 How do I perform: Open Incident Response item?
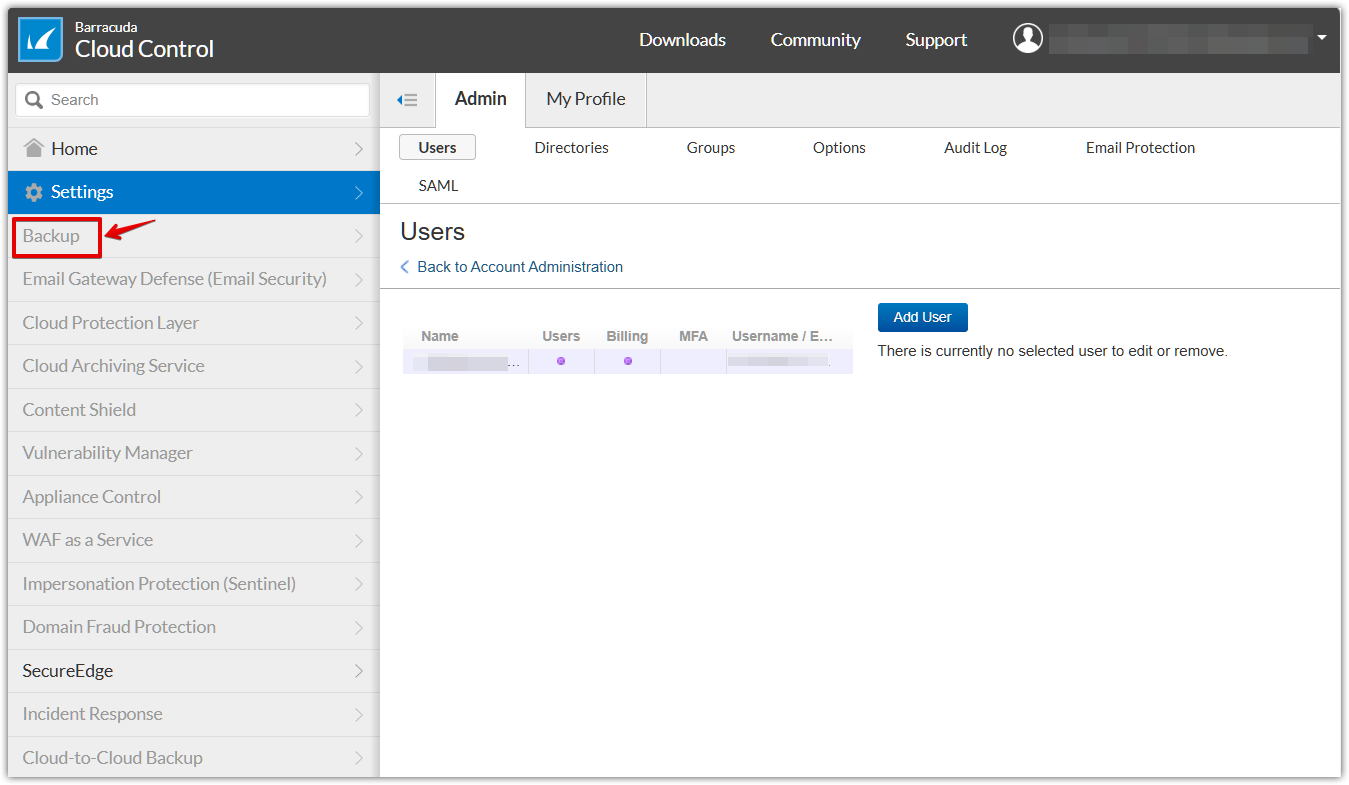click(194, 714)
